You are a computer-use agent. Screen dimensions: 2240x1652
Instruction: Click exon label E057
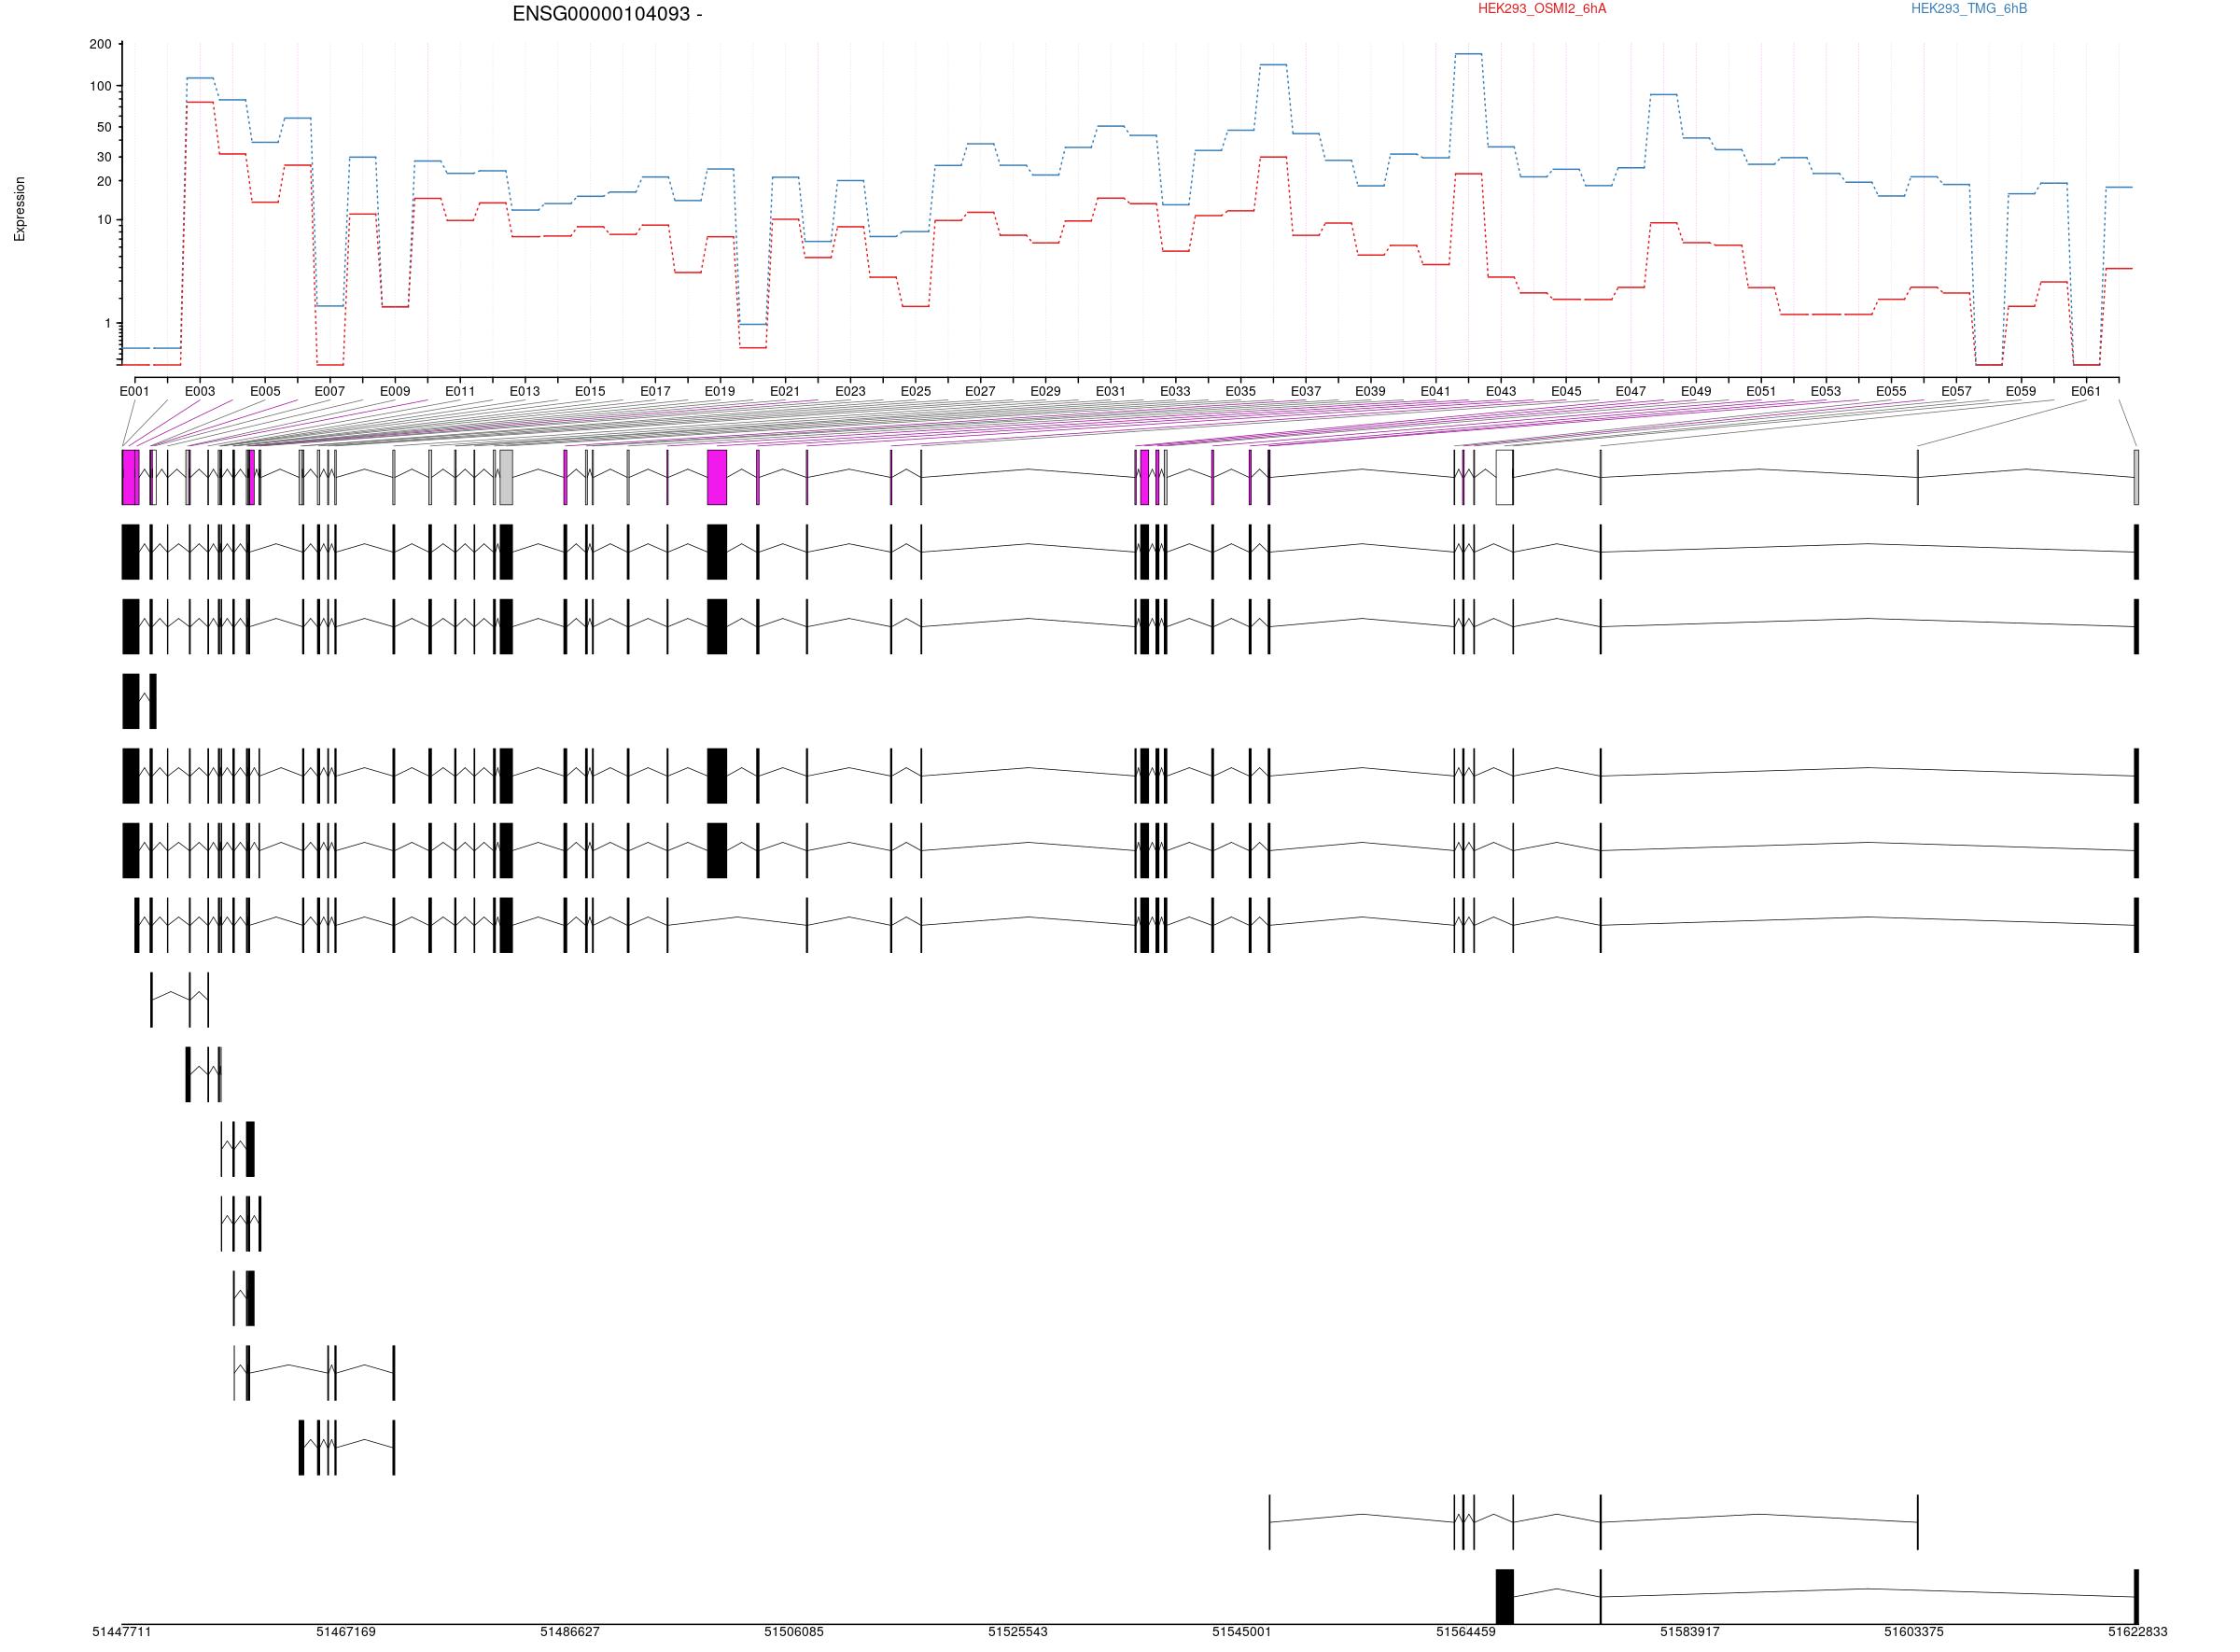(1956, 392)
